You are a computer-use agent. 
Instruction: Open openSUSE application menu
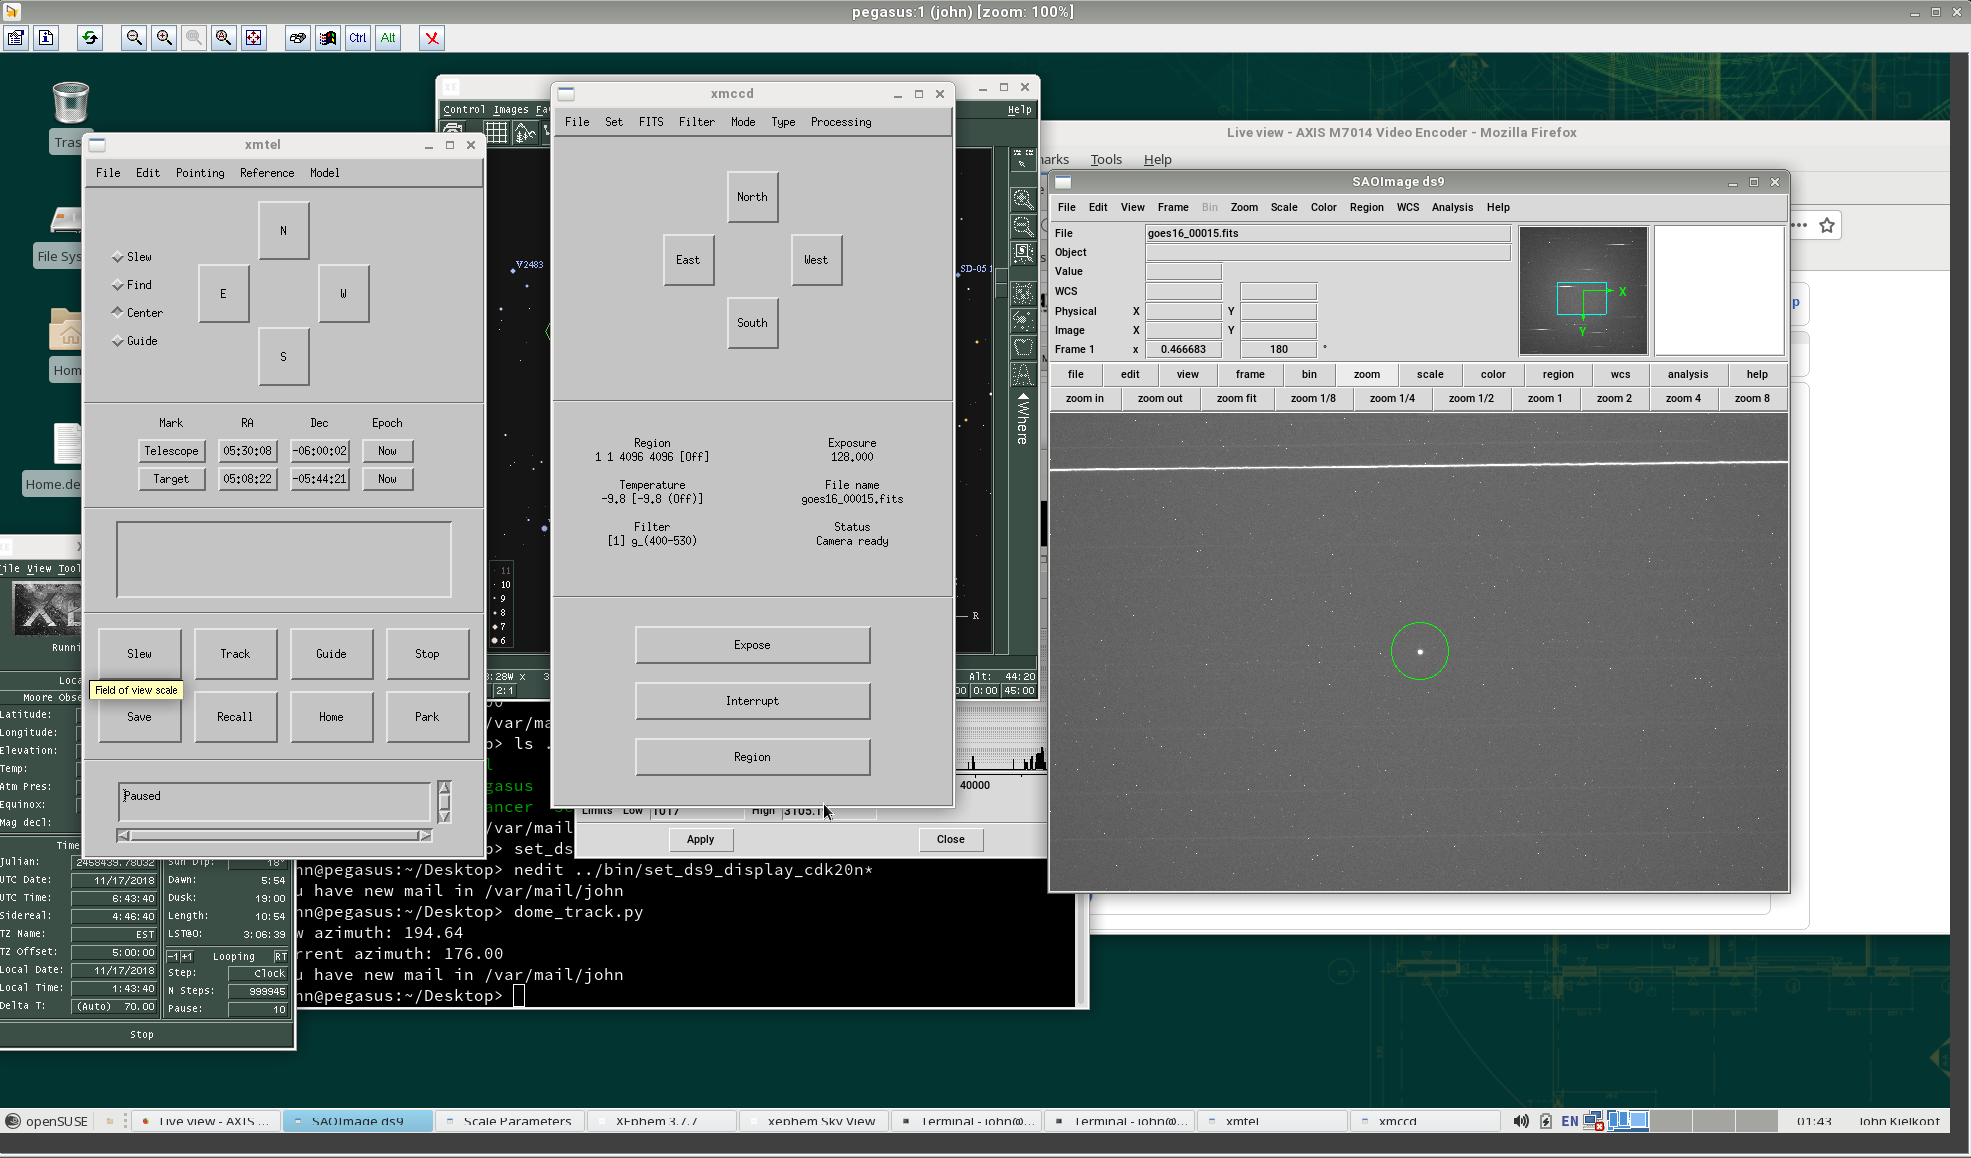pos(47,1121)
